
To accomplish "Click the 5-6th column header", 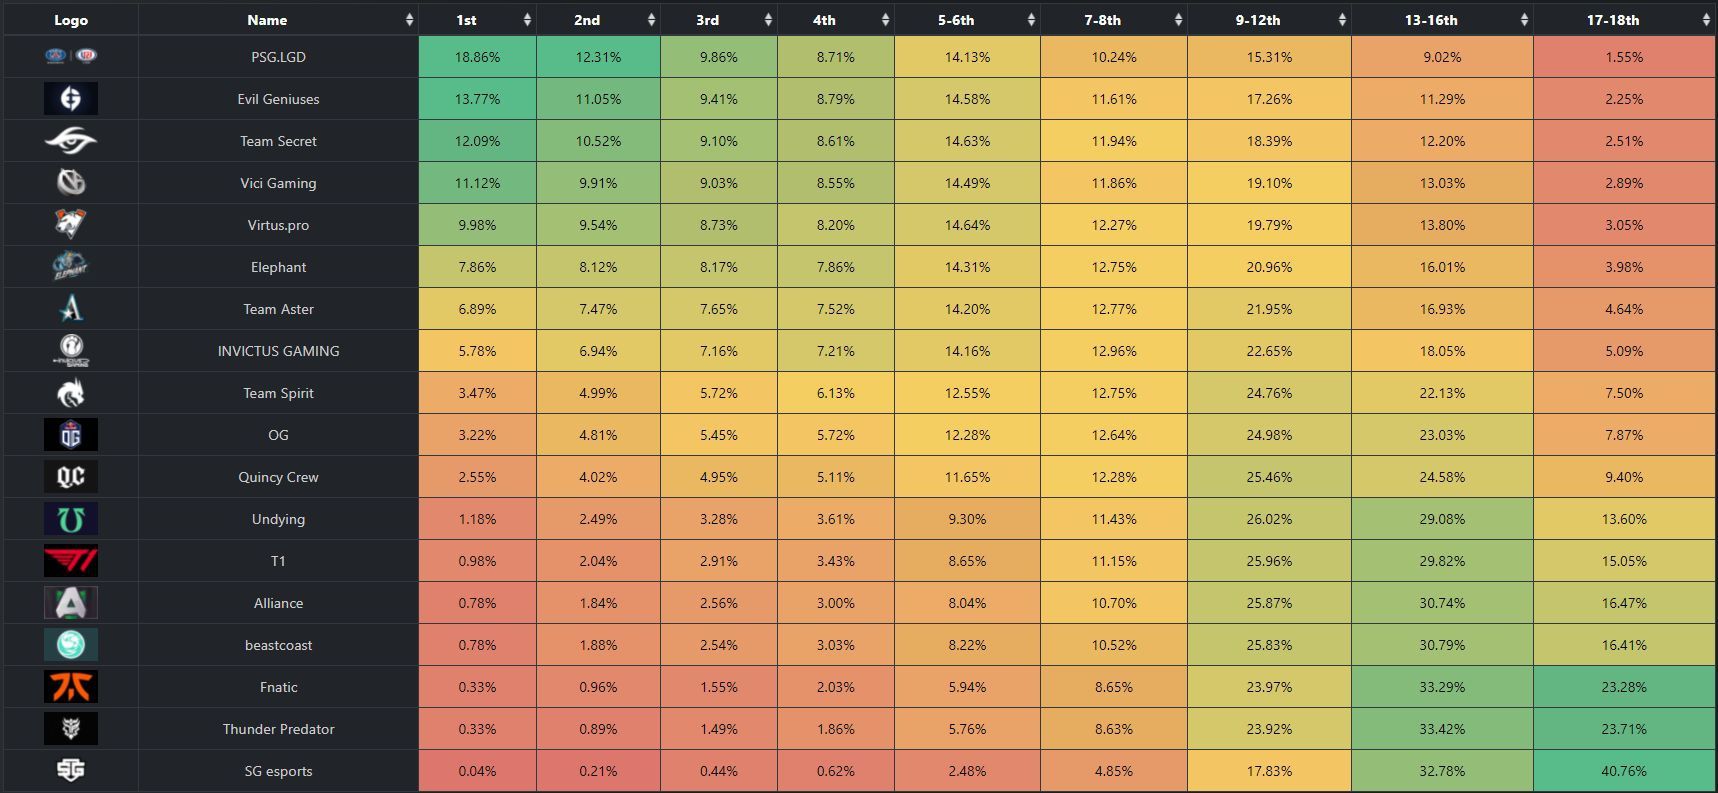I will click(x=955, y=20).
